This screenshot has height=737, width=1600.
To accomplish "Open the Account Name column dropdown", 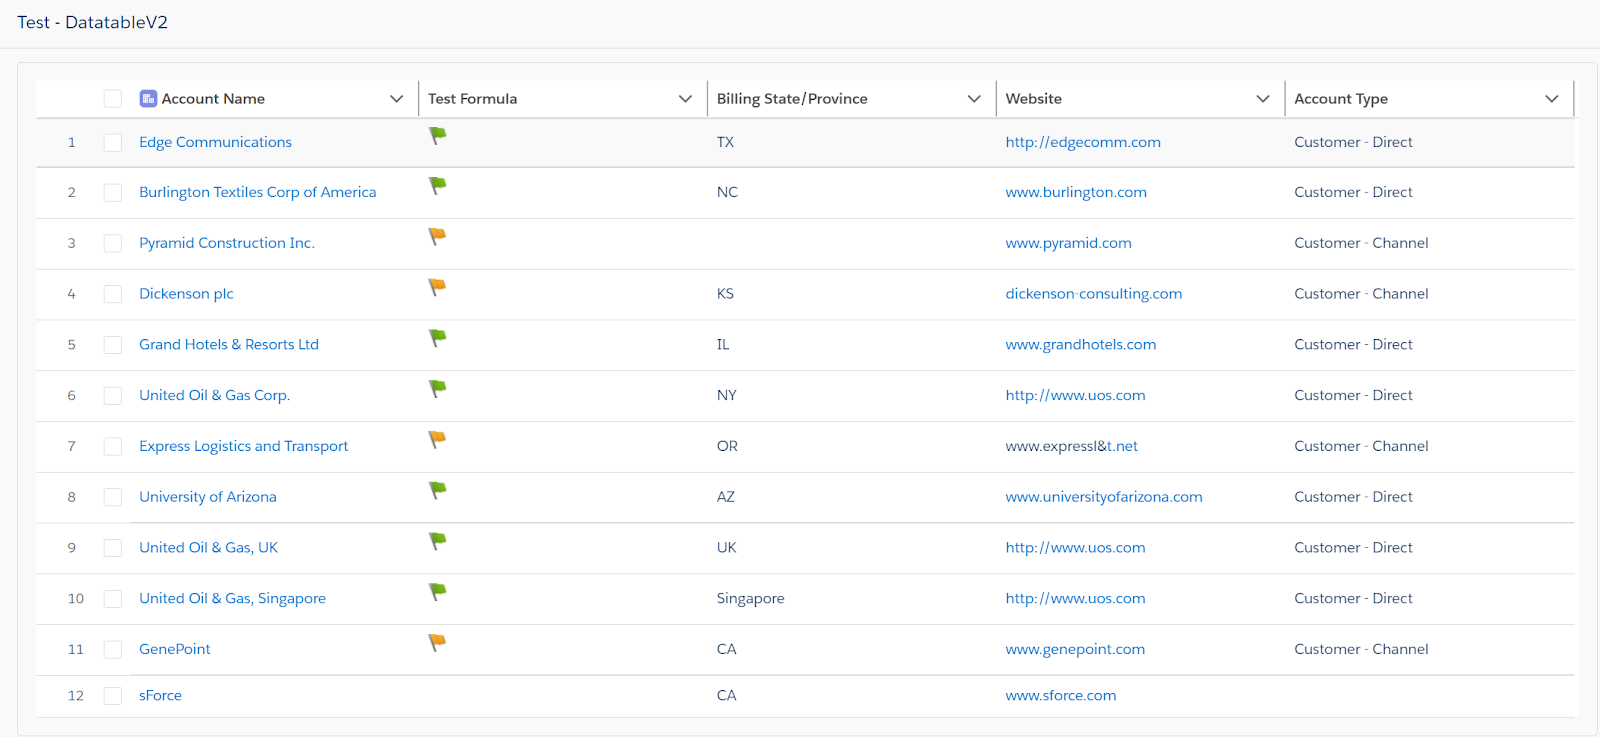I will (x=396, y=99).
